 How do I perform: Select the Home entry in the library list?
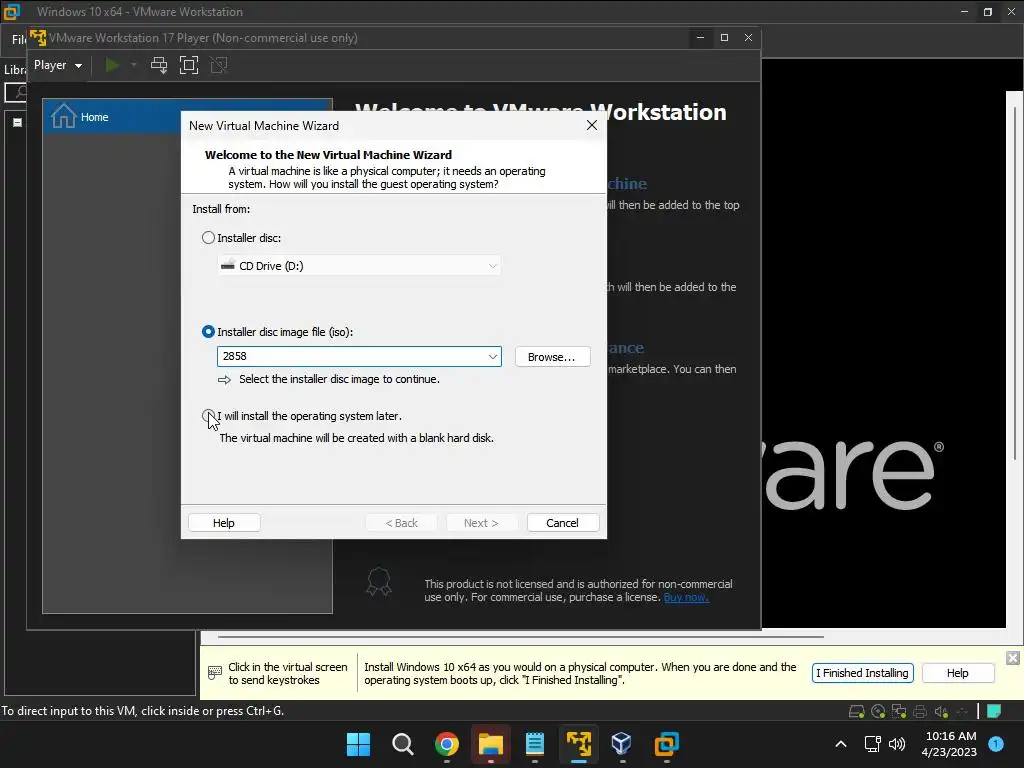(x=112, y=117)
